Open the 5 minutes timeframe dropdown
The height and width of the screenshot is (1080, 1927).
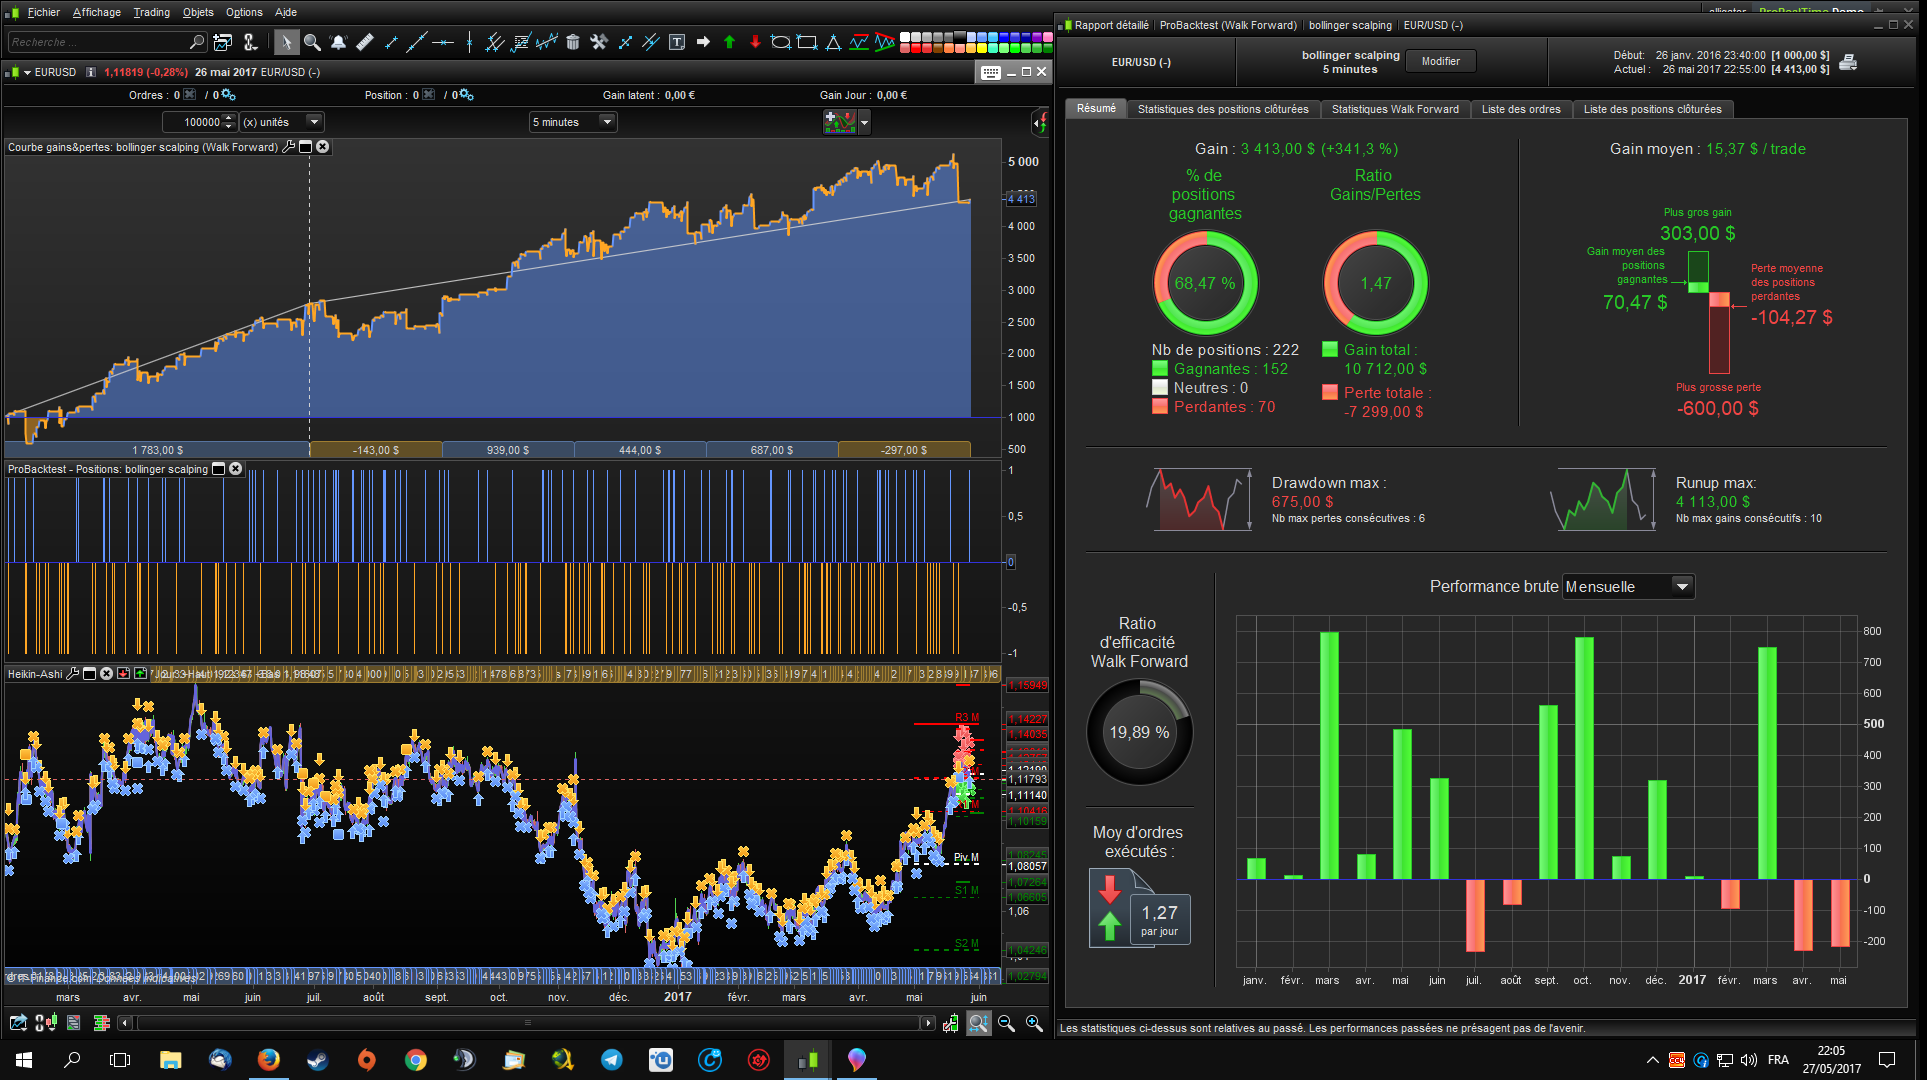(606, 122)
